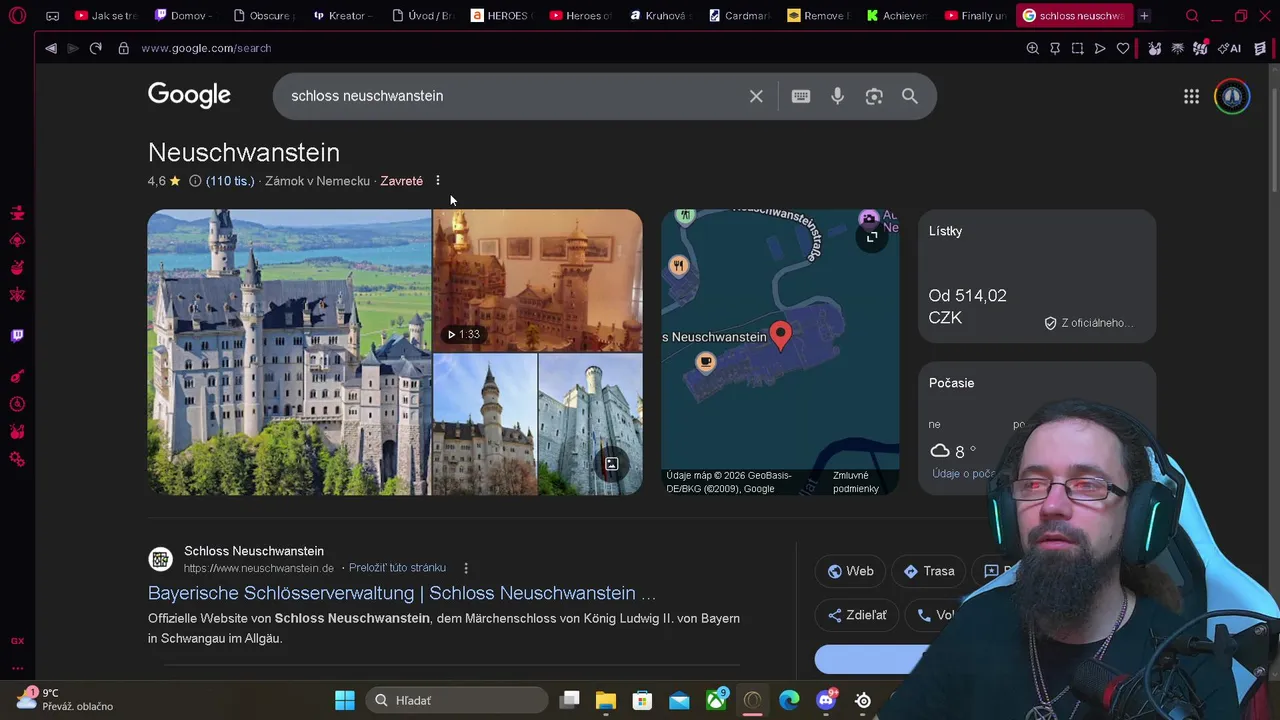The height and width of the screenshot is (720, 1280).
Task: Open the workspaces icon beside Opera logo
Action: (53, 16)
